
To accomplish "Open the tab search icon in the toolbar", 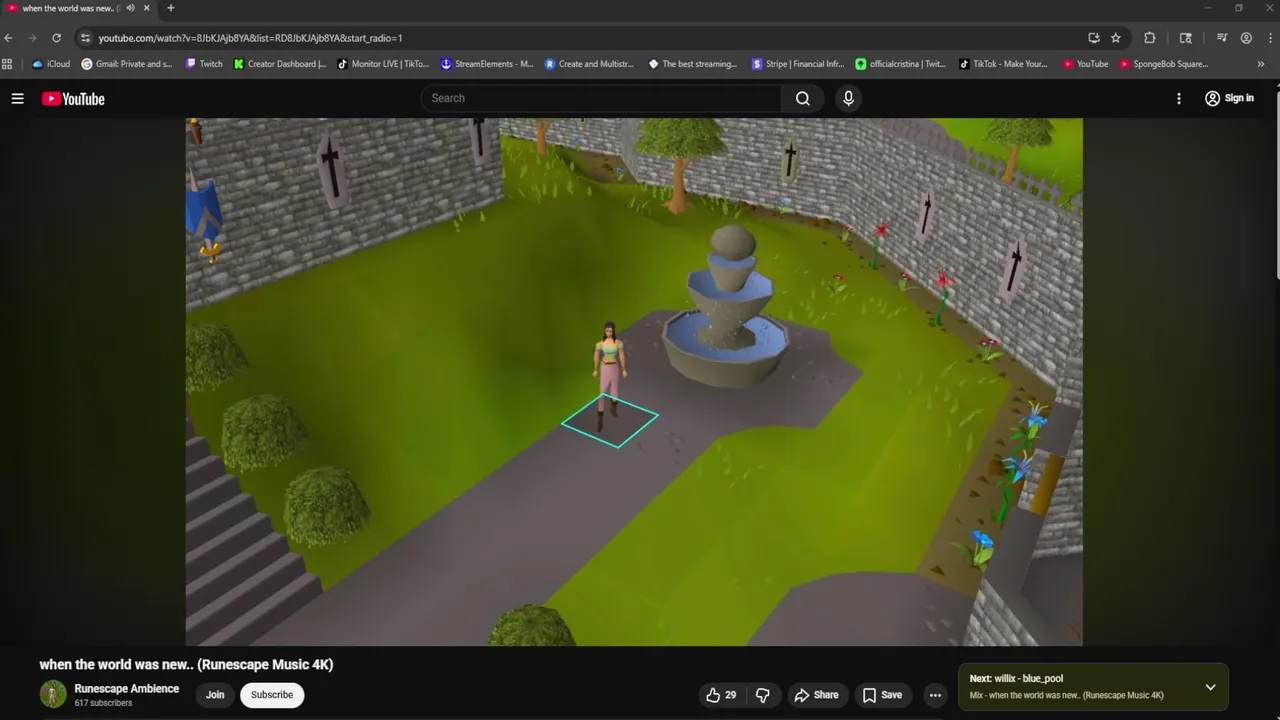I will point(1186,38).
